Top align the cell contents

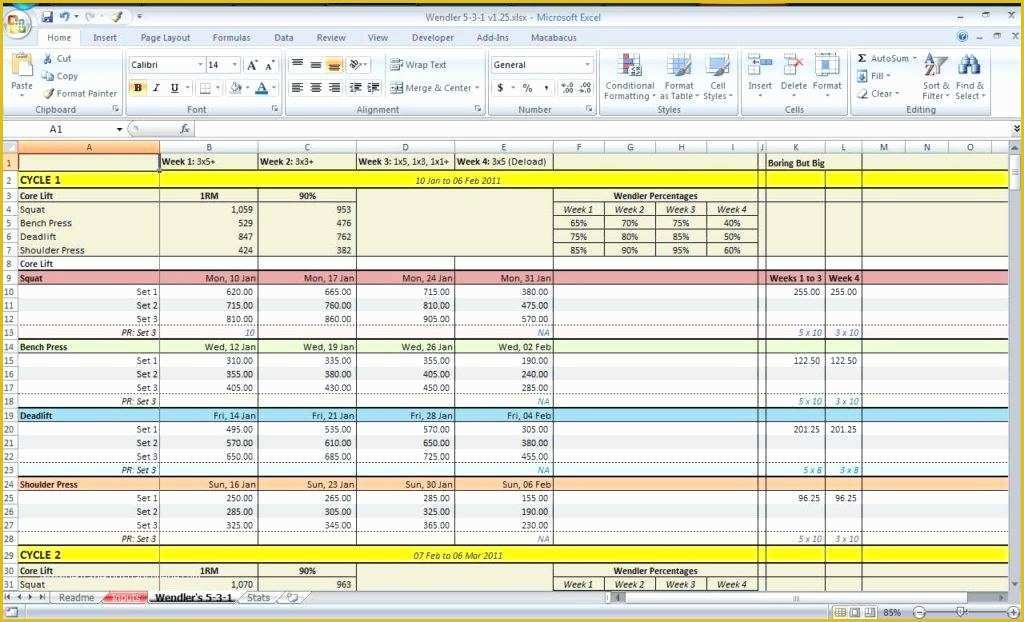point(297,65)
